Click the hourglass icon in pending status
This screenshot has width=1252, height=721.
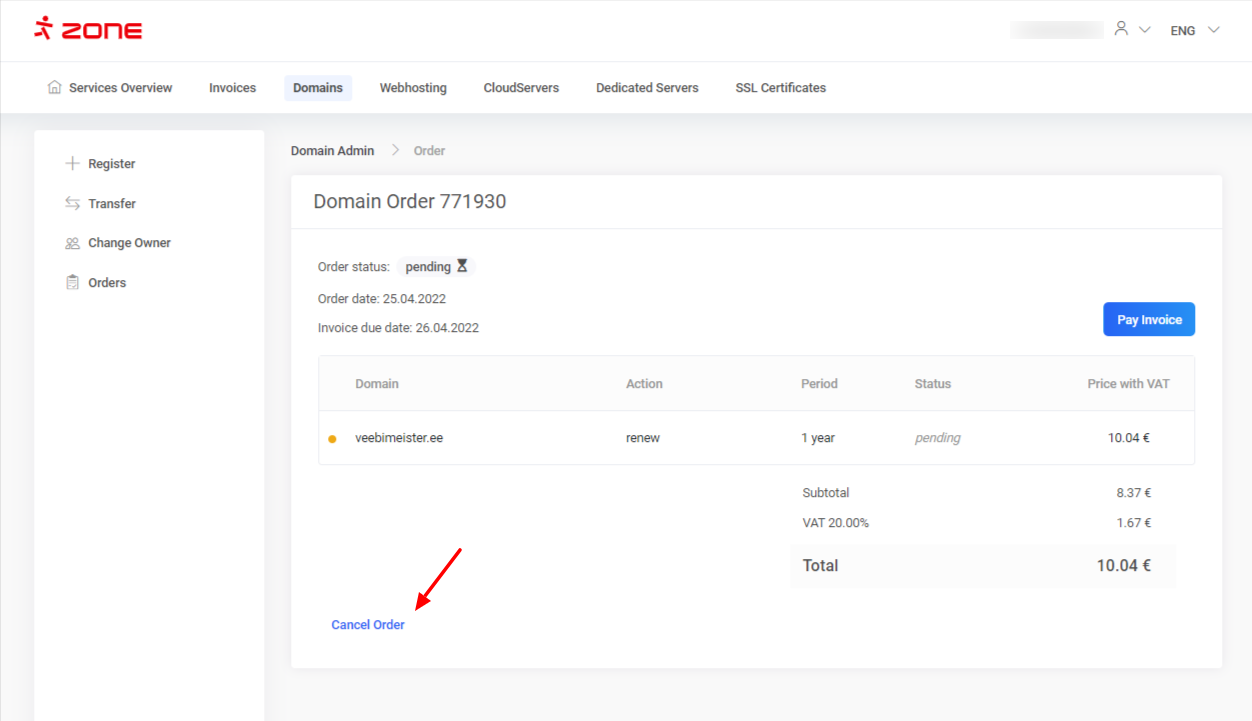(x=462, y=266)
